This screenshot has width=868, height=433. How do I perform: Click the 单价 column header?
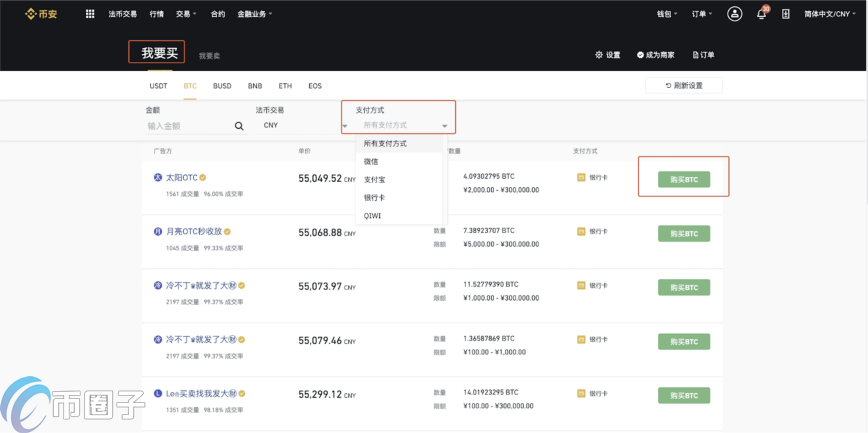[x=304, y=151]
